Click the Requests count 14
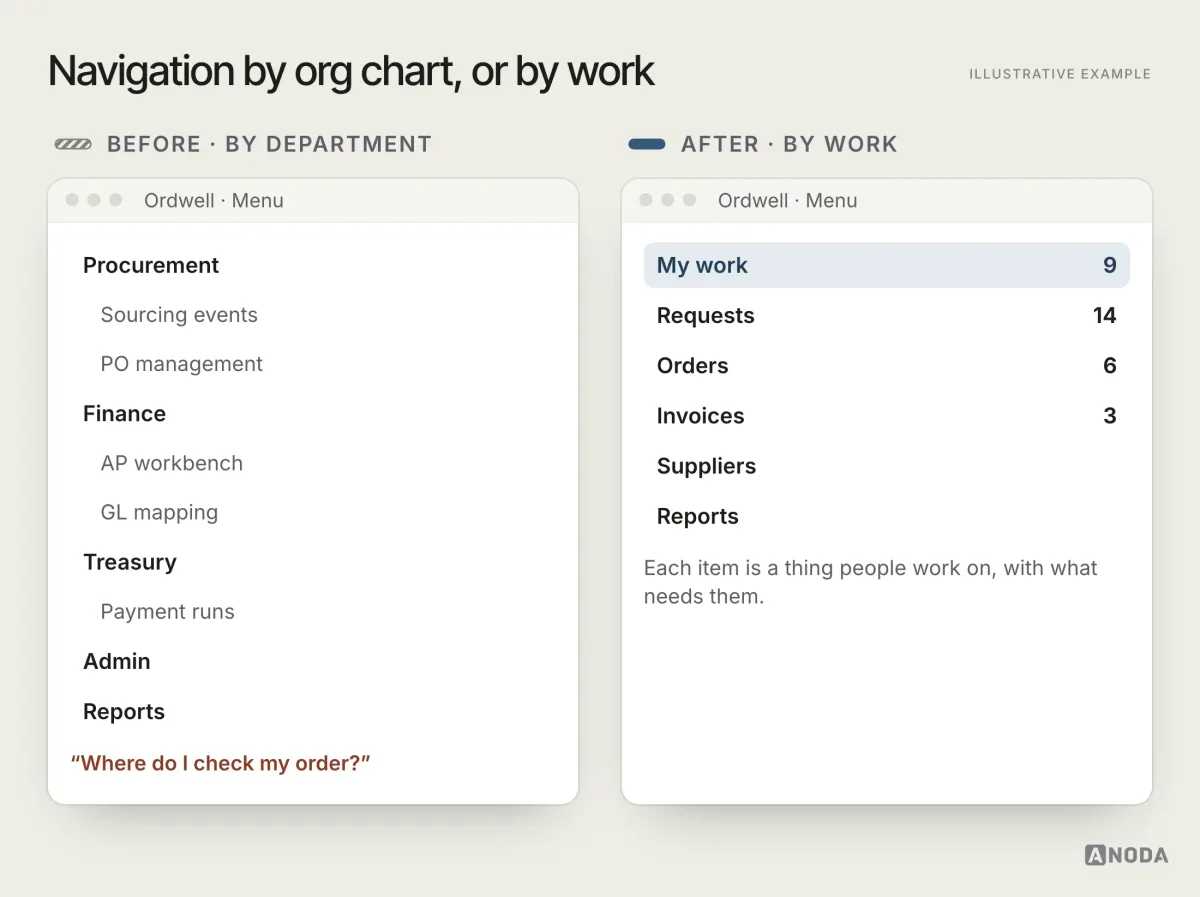 point(1104,315)
